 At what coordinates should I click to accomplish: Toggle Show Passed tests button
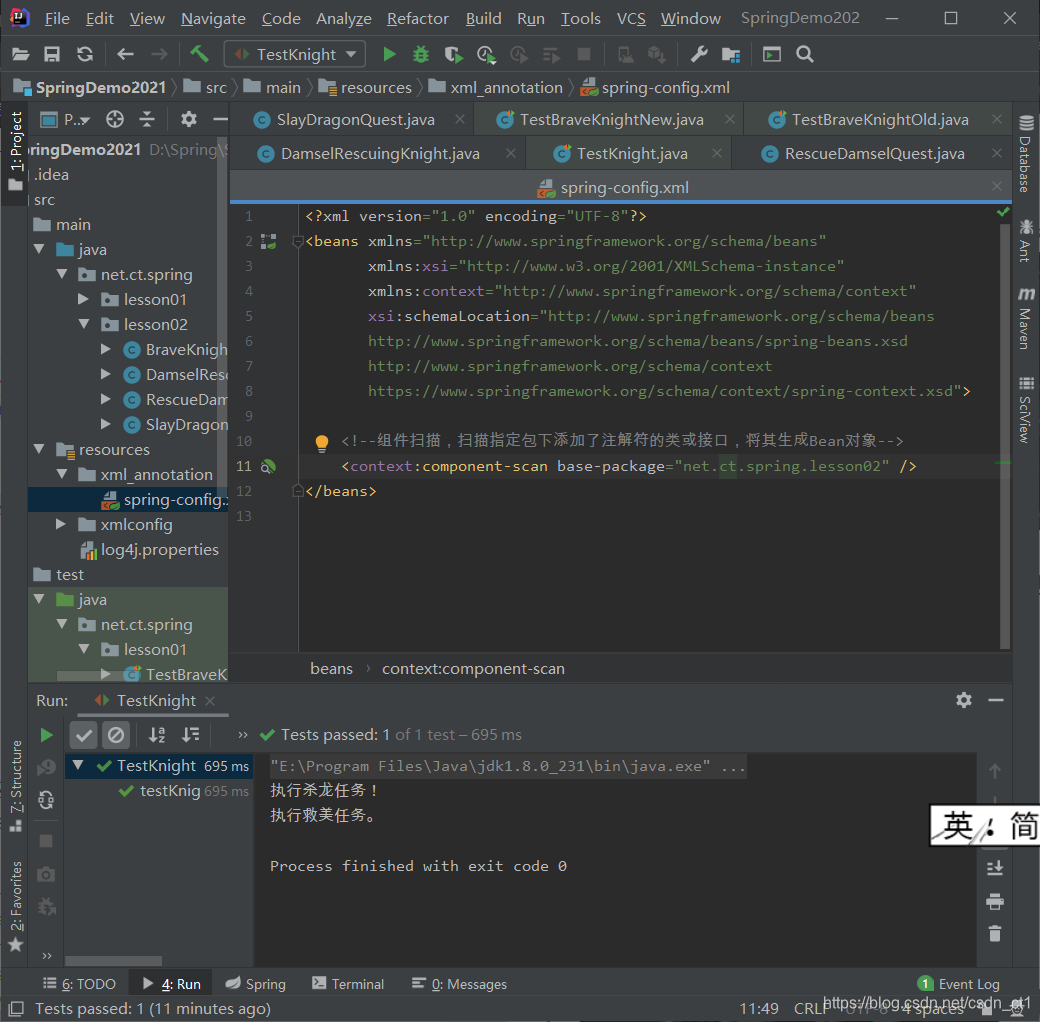coord(84,735)
